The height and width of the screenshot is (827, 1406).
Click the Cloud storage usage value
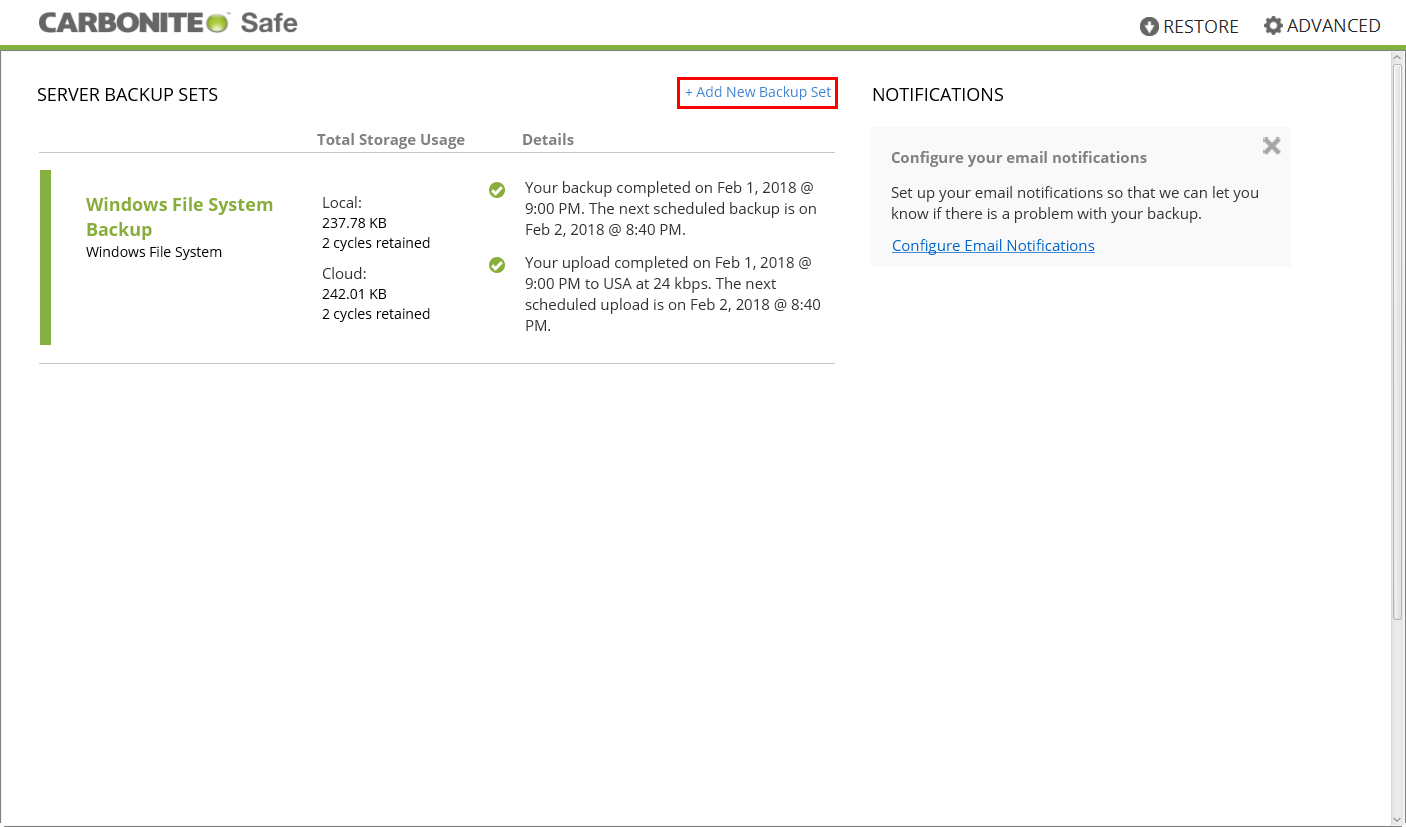(x=354, y=294)
